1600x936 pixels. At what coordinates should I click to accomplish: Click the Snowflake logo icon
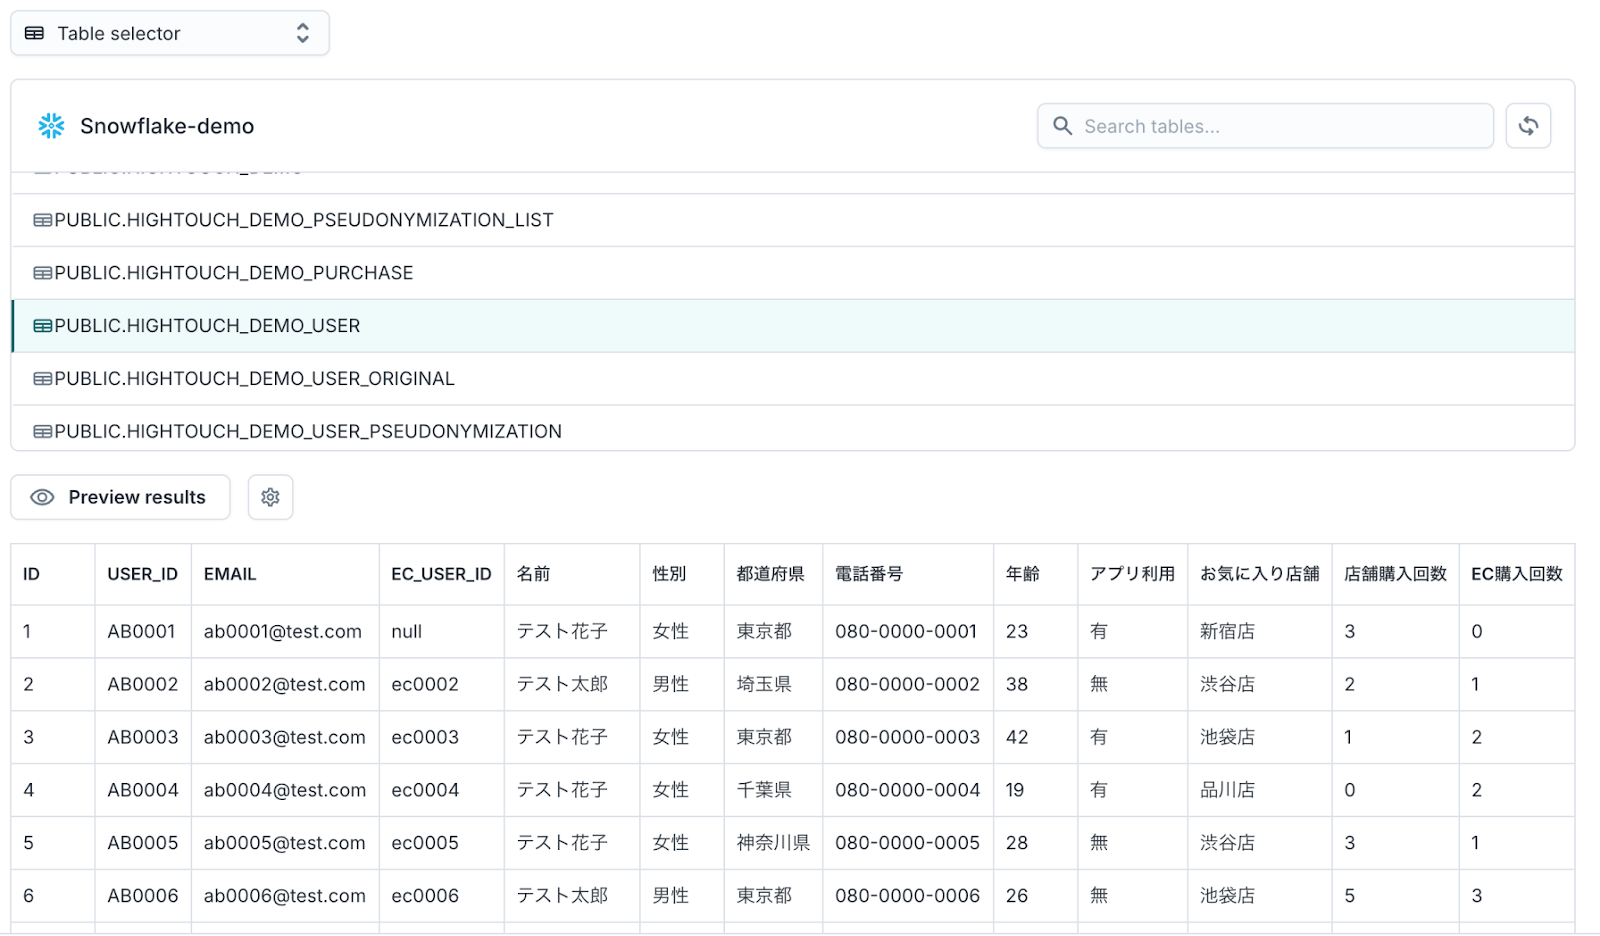(51, 126)
